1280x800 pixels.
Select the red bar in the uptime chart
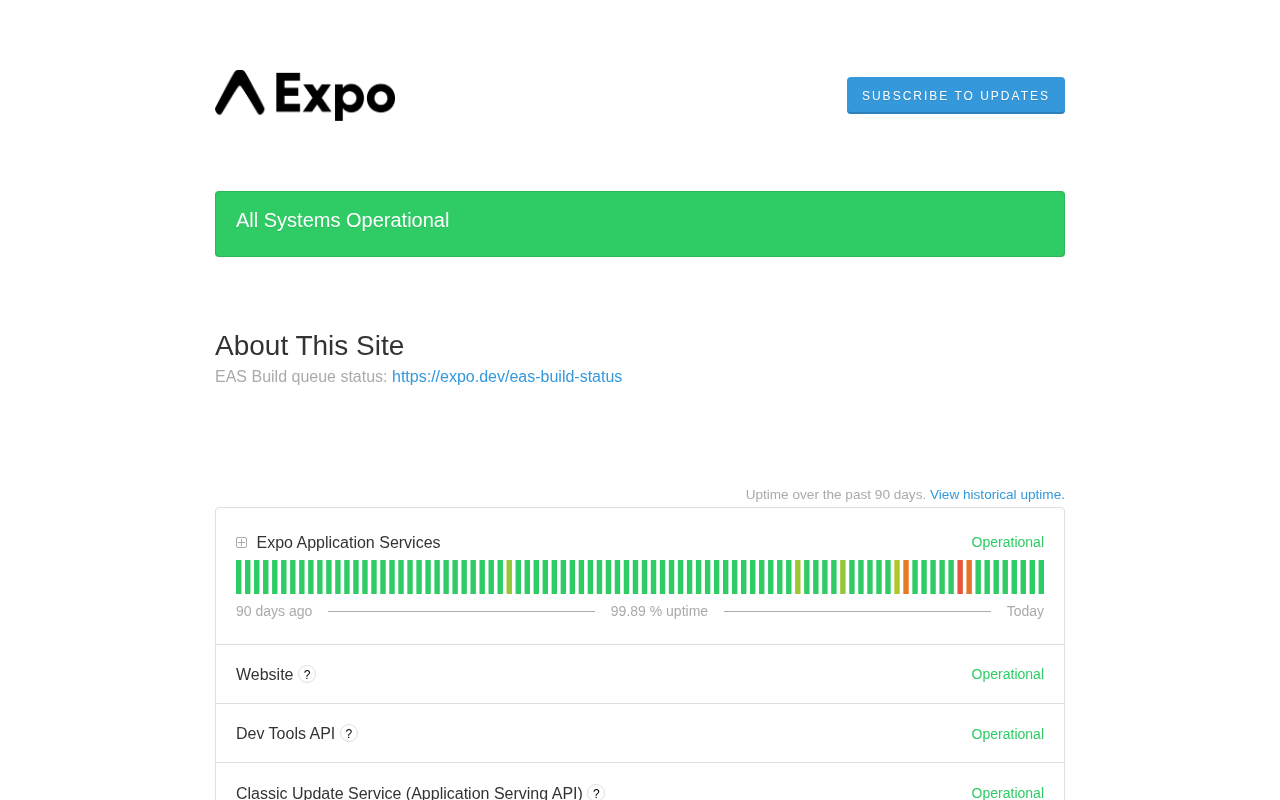click(960, 577)
